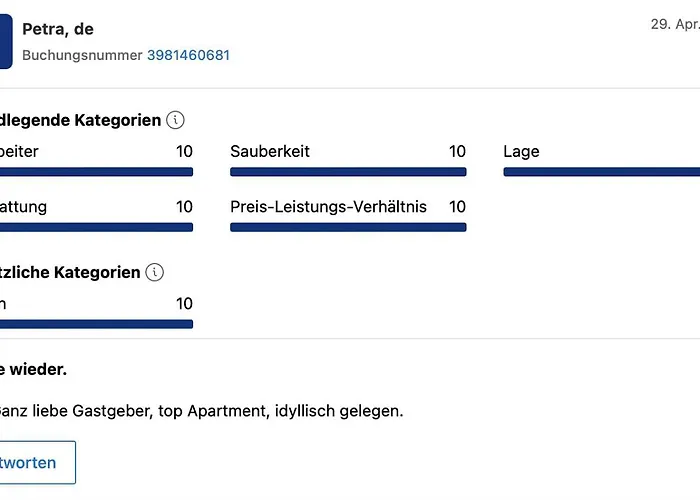Click the Buchungsnummer label text
This screenshot has height=500, width=700.
click(x=82, y=56)
